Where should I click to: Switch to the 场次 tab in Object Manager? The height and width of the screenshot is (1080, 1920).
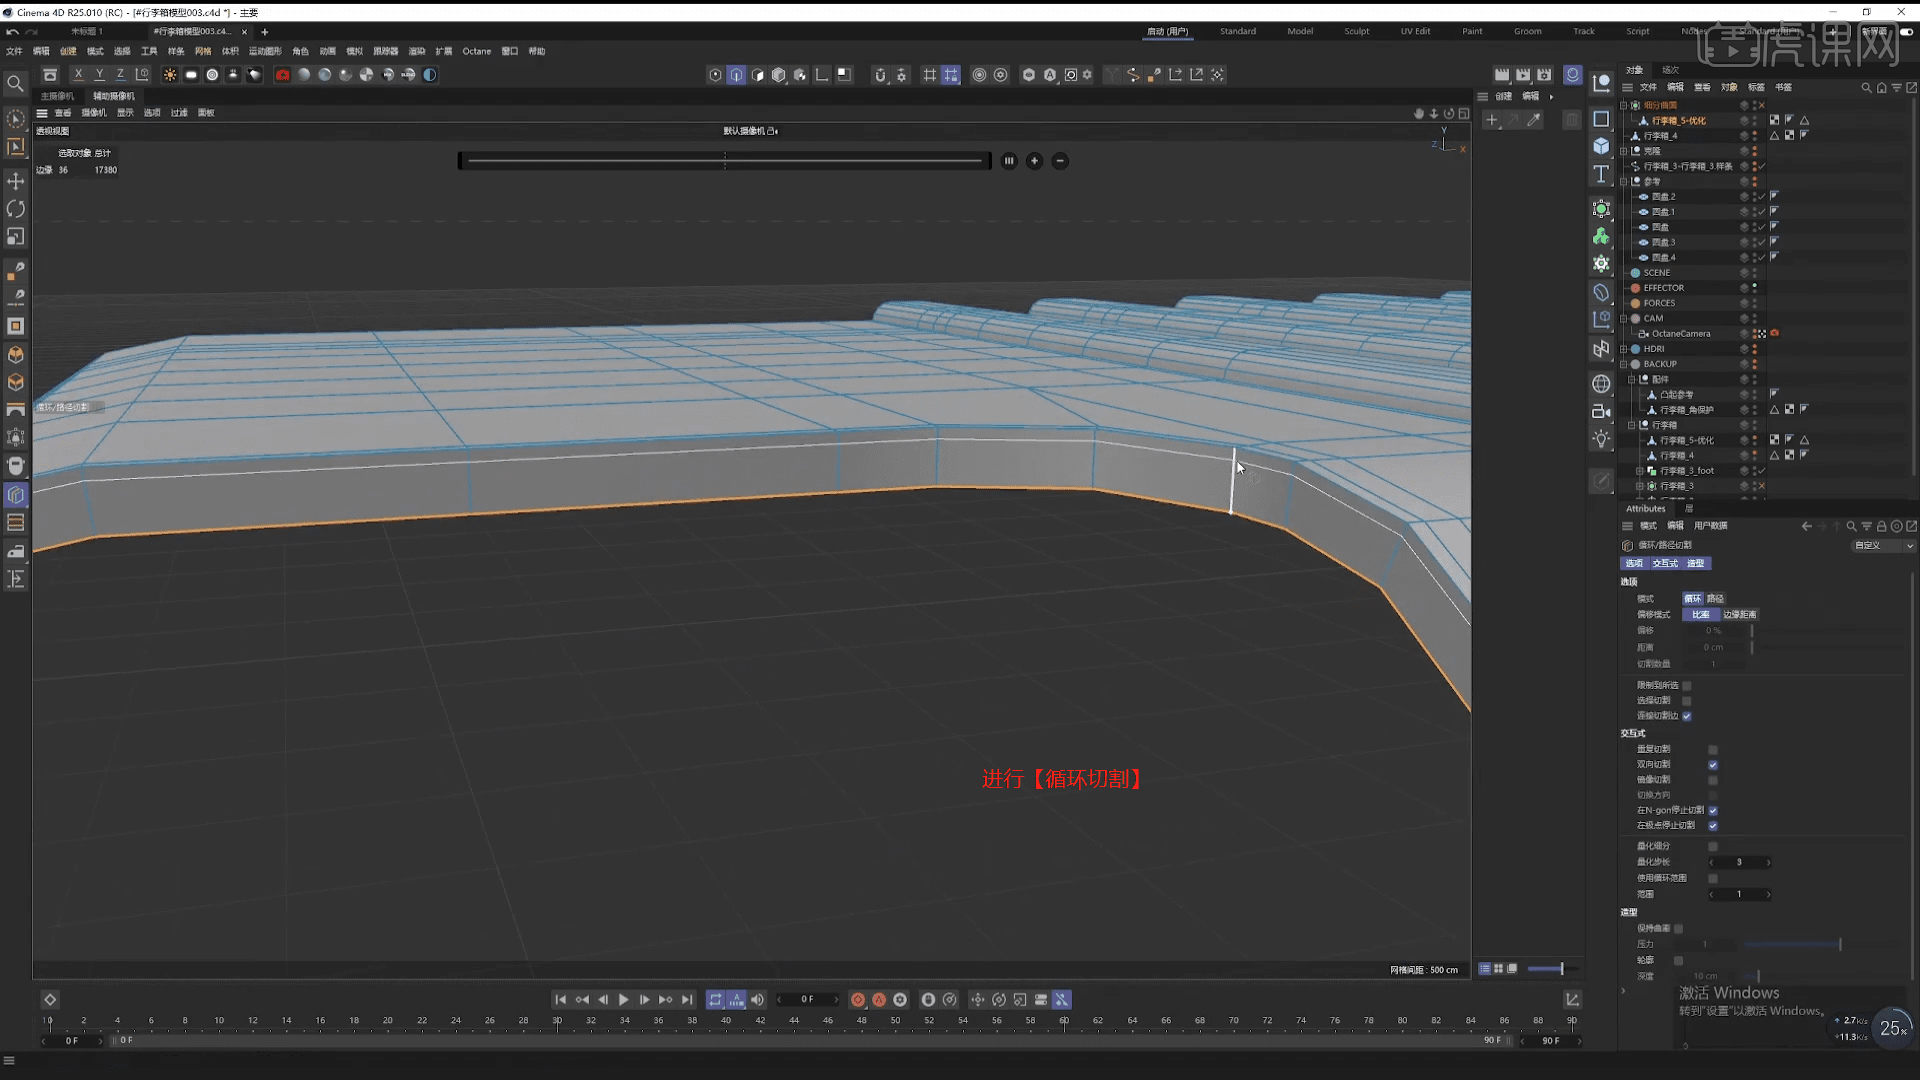1670,70
